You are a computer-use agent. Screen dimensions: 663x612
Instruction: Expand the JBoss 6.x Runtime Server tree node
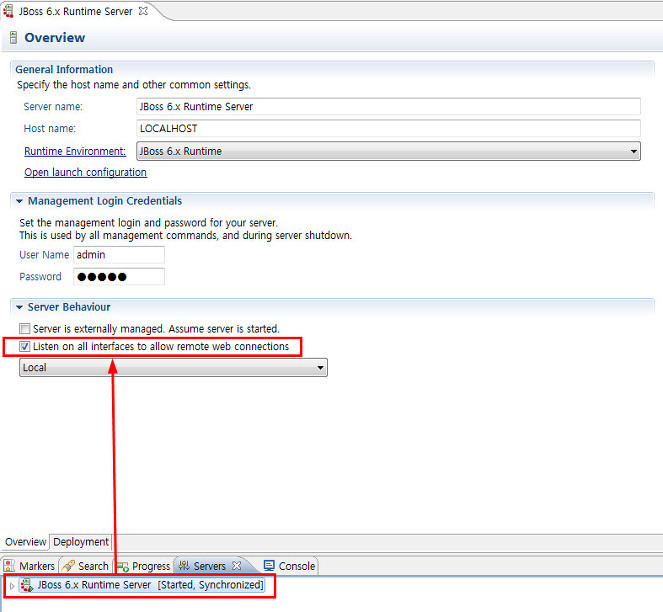tap(12, 586)
